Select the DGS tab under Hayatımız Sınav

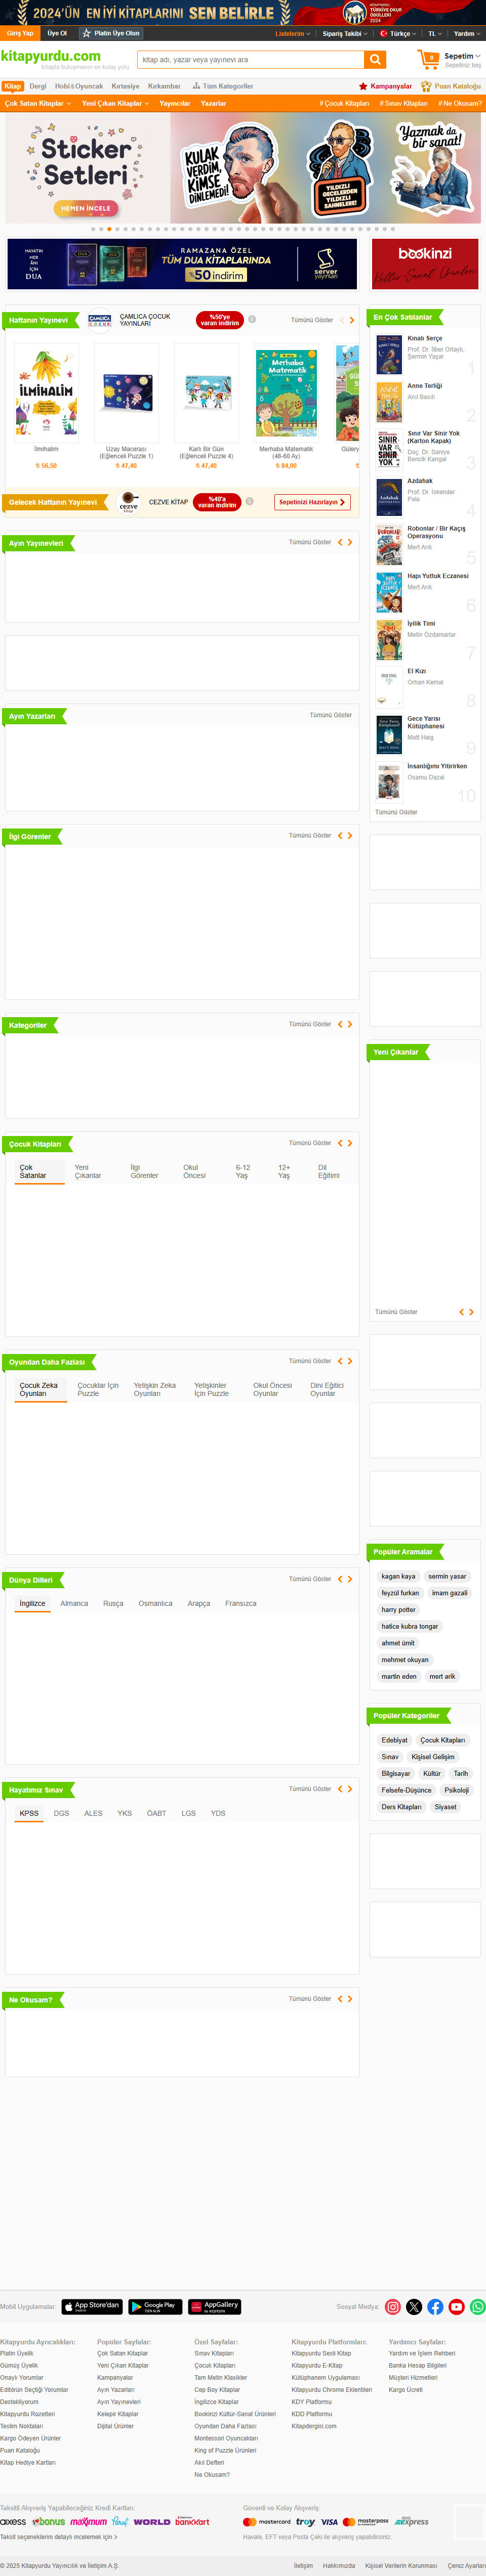click(61, 1813)
